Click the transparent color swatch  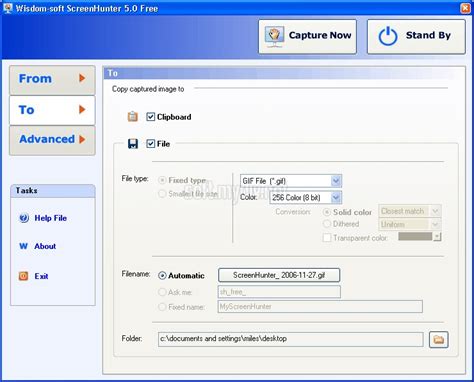point(415,236)
